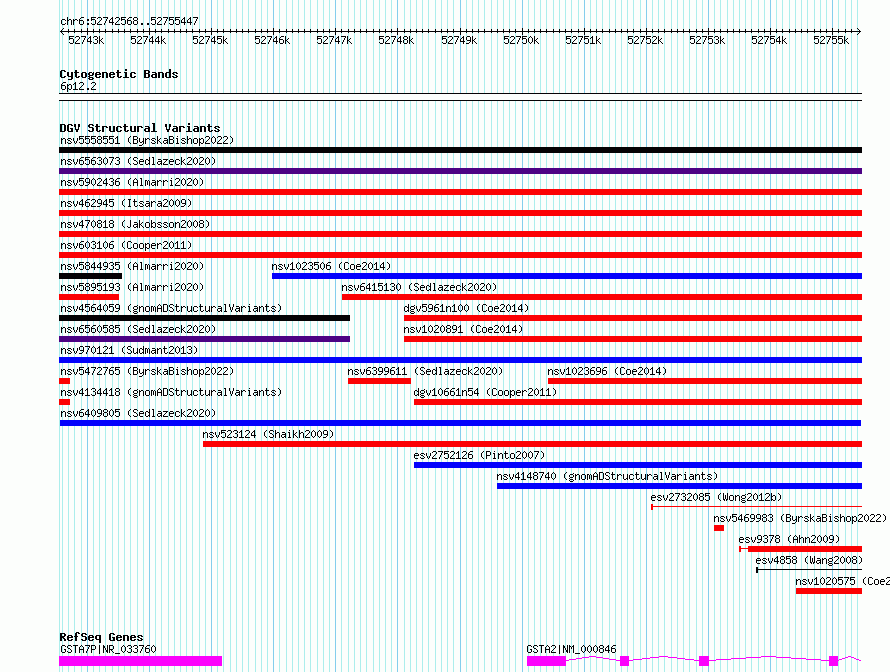Click the black bar of nsv5844935

click(x=91, y=276)
